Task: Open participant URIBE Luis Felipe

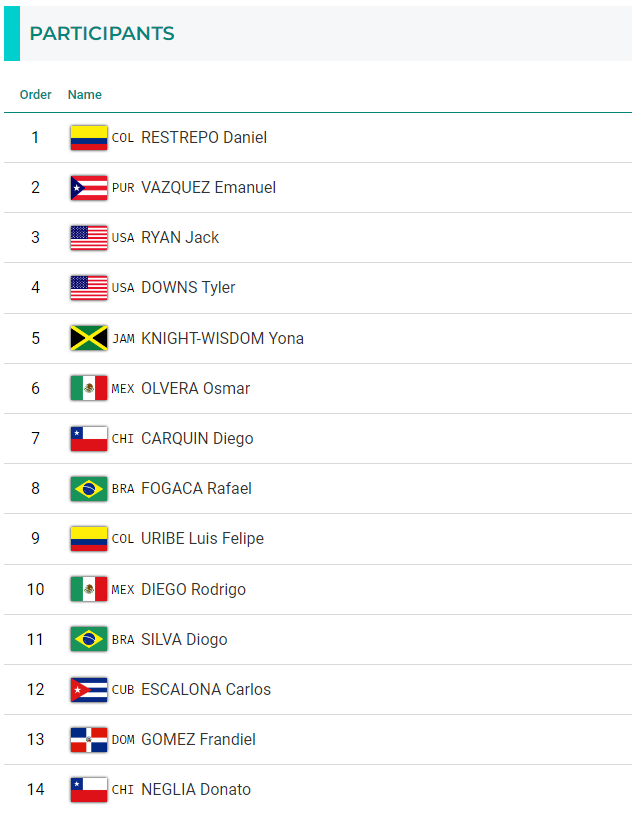Action: coord(202,539)
